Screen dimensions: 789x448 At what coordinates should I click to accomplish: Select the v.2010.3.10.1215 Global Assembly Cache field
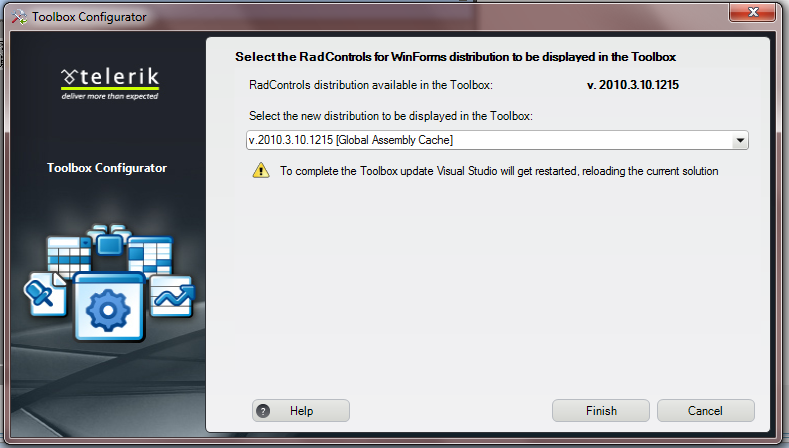(497, 140)
